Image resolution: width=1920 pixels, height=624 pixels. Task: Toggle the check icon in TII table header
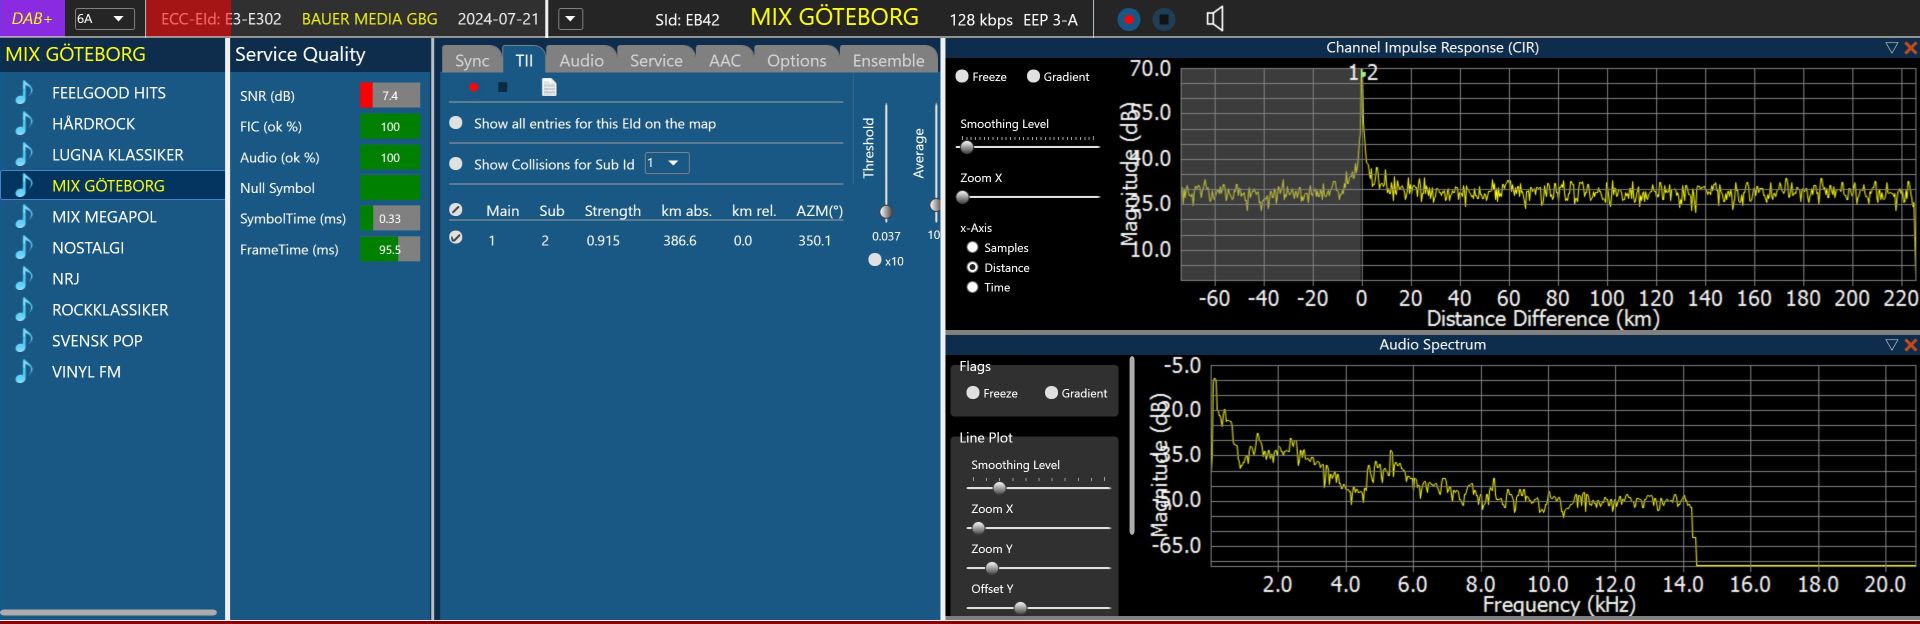point(456,210)
